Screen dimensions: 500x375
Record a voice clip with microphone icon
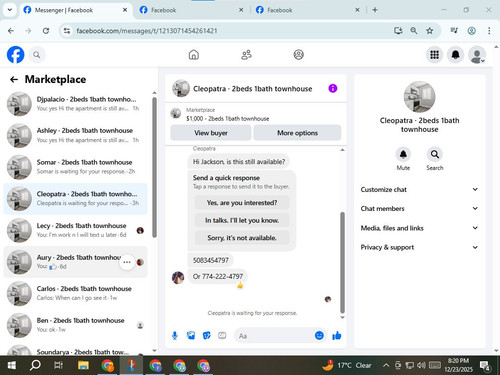coord(175,336)
